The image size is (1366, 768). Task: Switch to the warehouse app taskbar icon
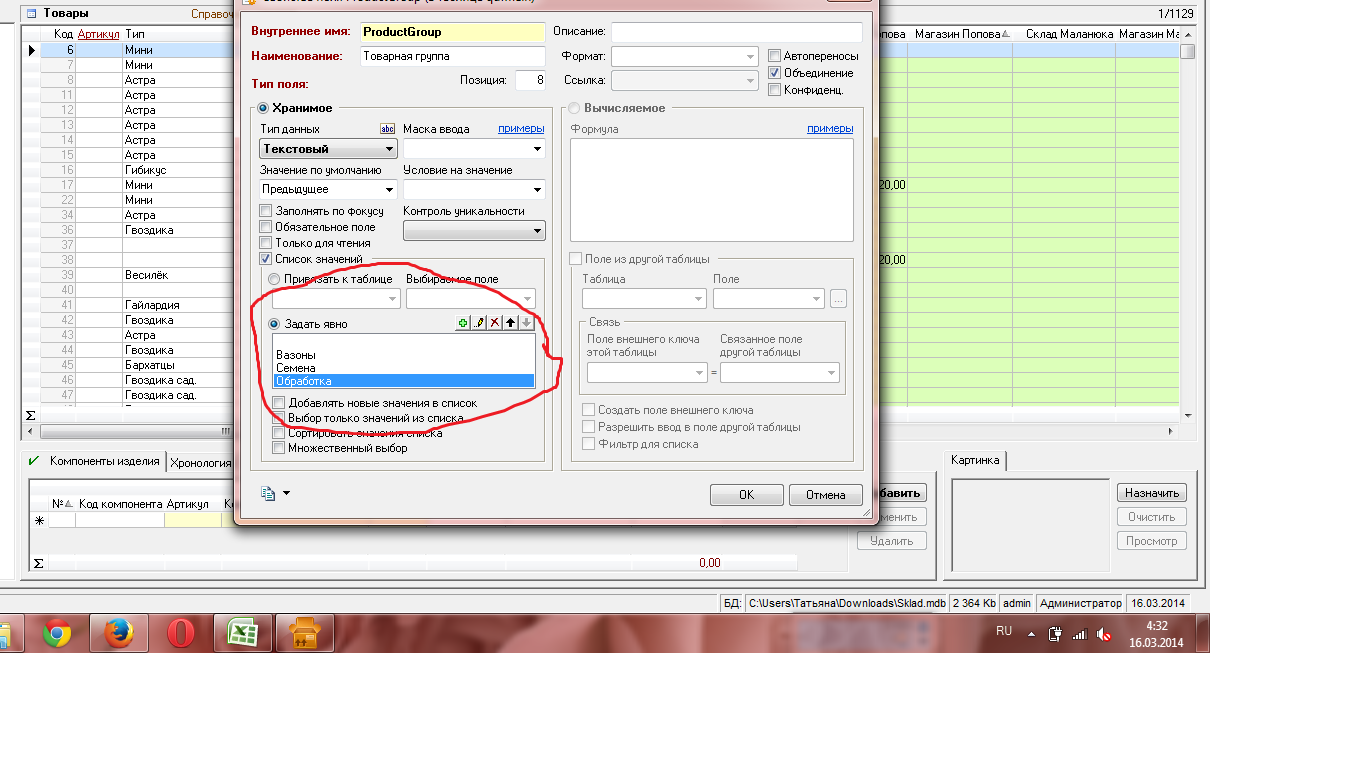[304, 633]
